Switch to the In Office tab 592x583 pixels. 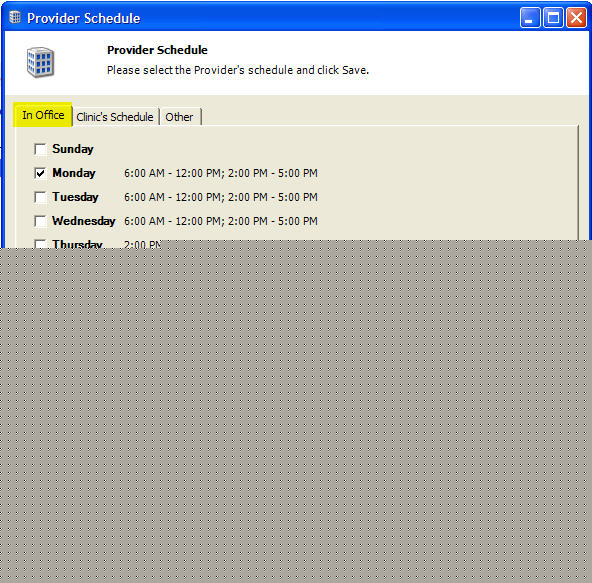(x=43, y=115)
